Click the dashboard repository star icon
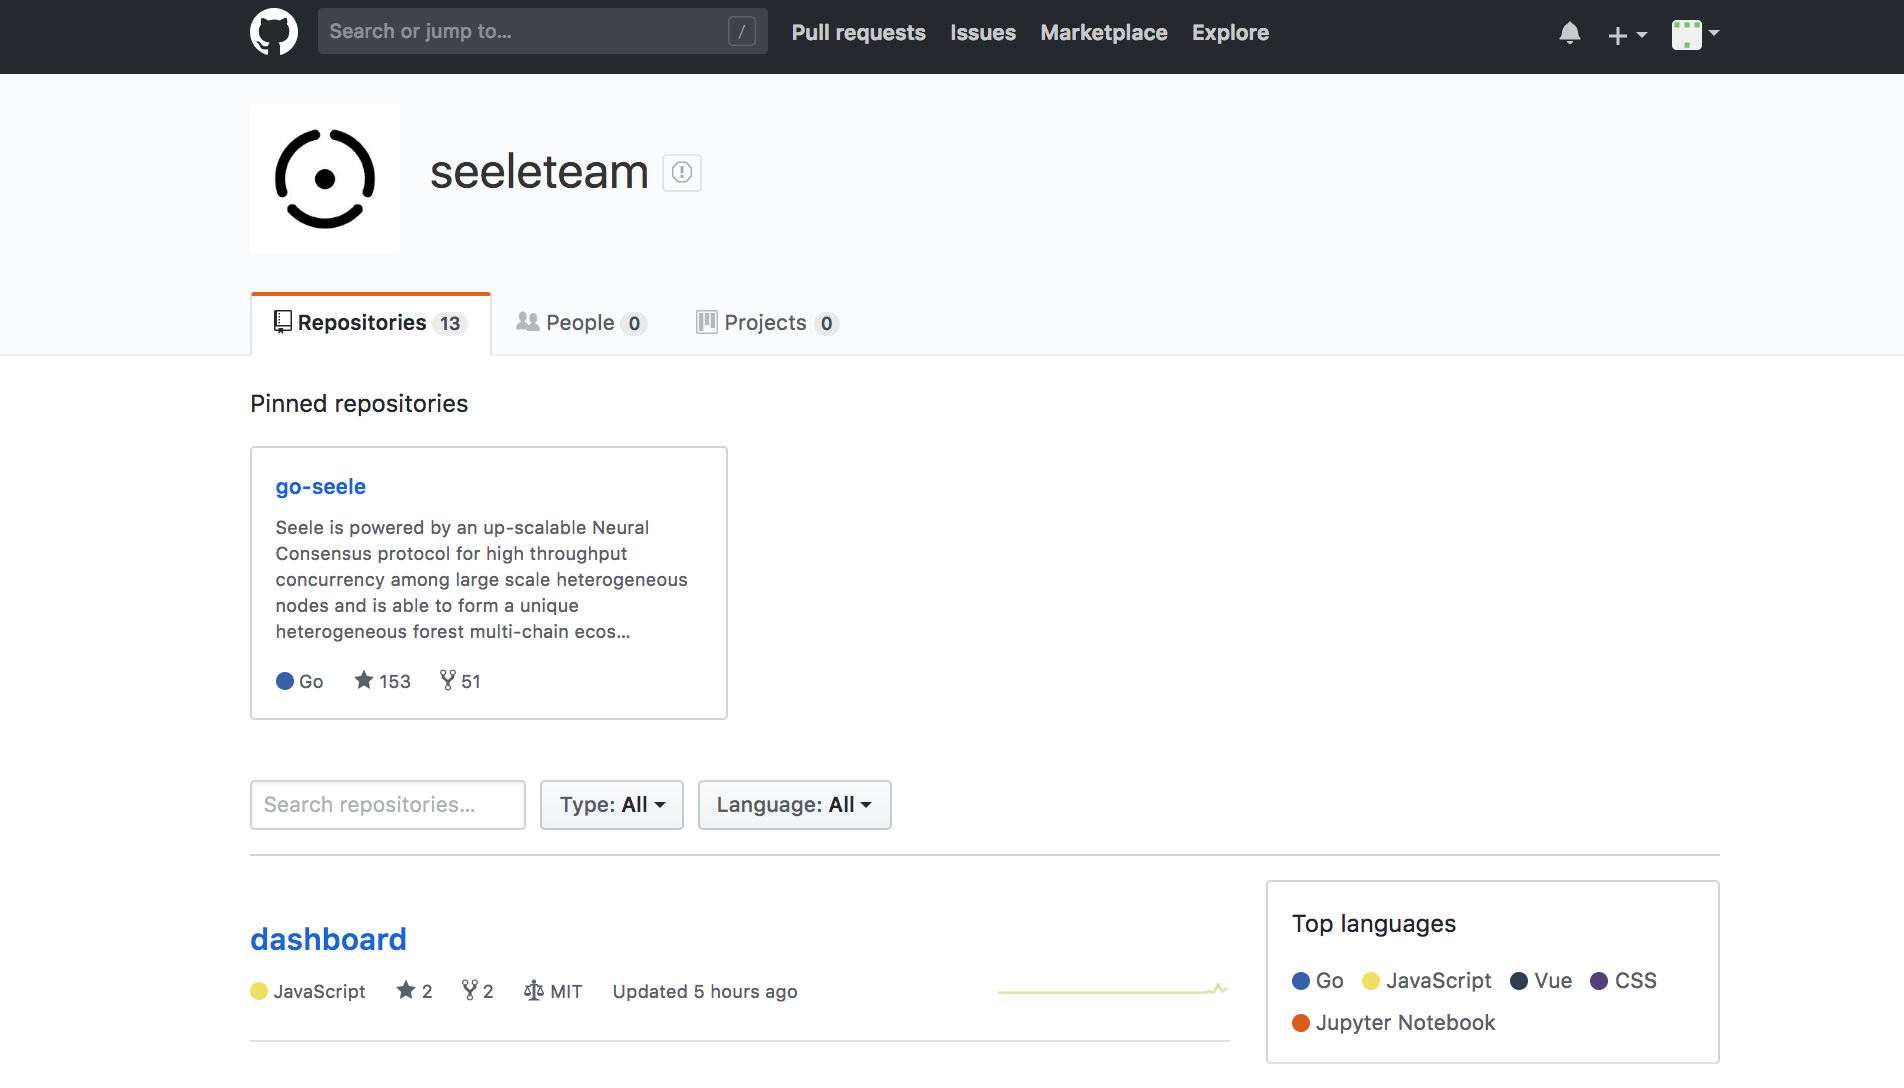This screenshot has height=1088, width=1904. click(406, 990)
